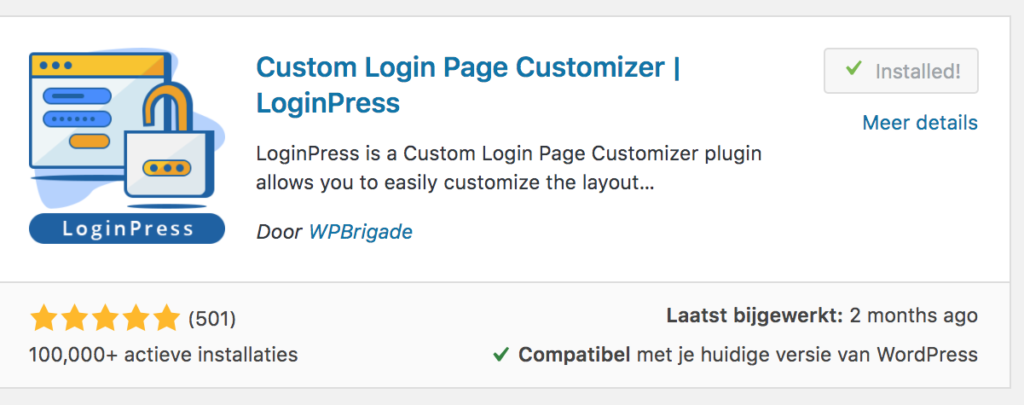Select the second rating star
Viewport: 1024px width, 405px height.
click(74, 318)
